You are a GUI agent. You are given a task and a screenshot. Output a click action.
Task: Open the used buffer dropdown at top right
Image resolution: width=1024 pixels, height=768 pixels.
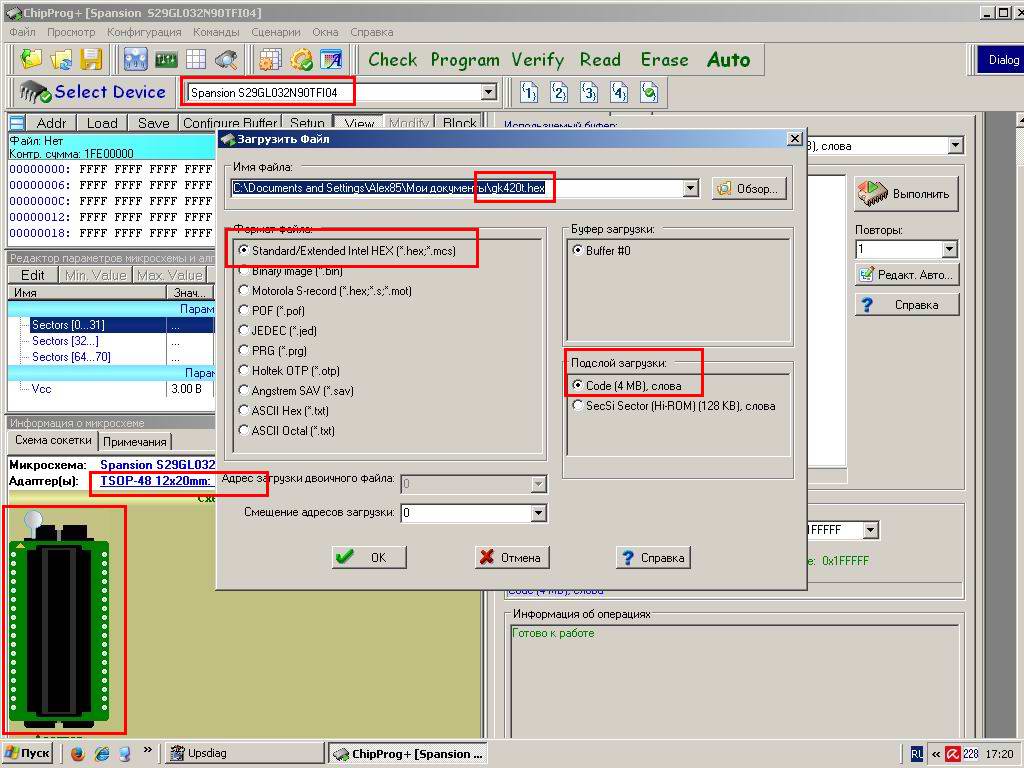point(955,145)
